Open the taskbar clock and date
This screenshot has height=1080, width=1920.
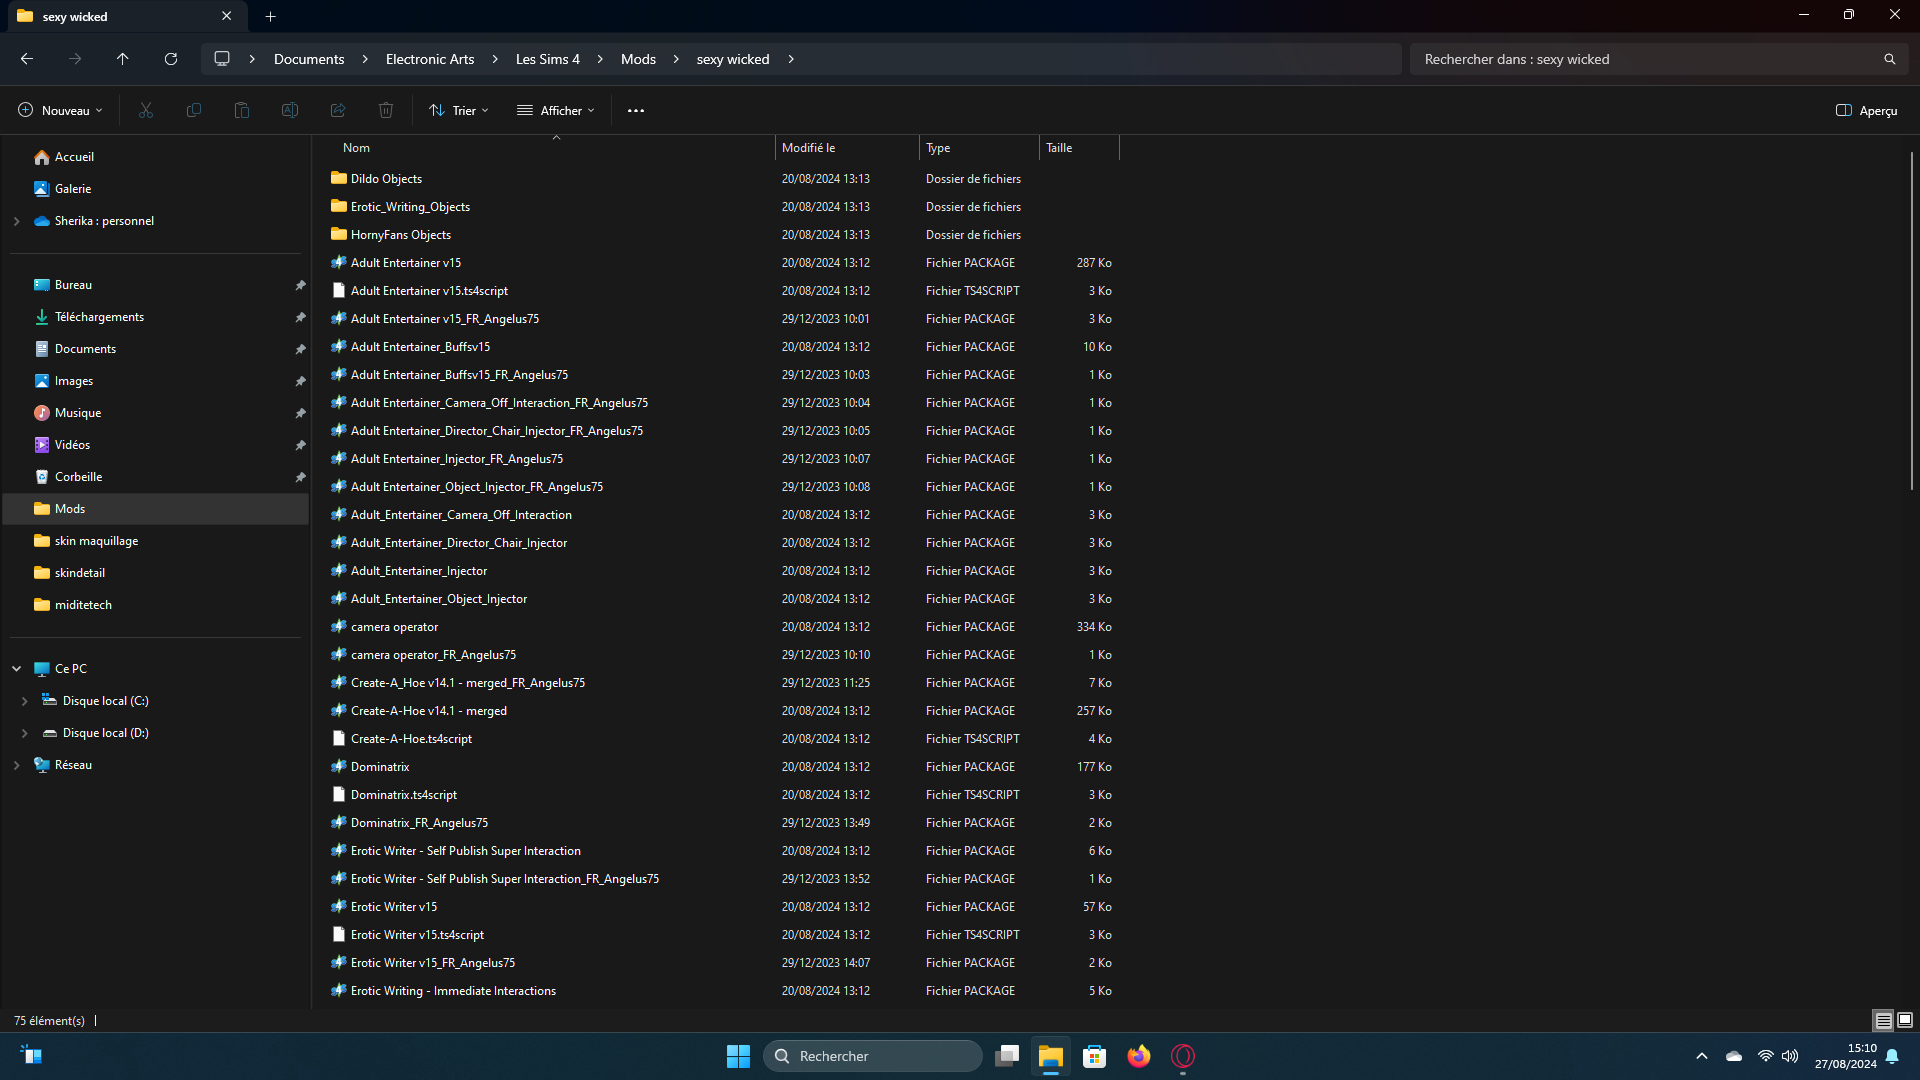[x=1846, y=1056]
